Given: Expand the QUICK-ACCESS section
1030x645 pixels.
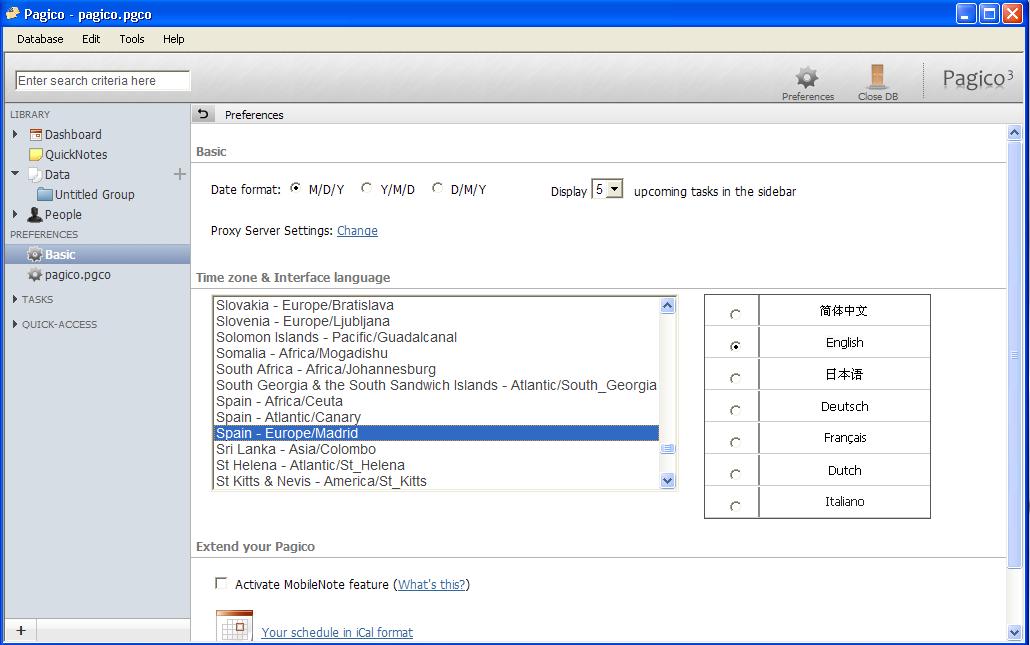Looking at the screenshot, I should coord(15,324).
